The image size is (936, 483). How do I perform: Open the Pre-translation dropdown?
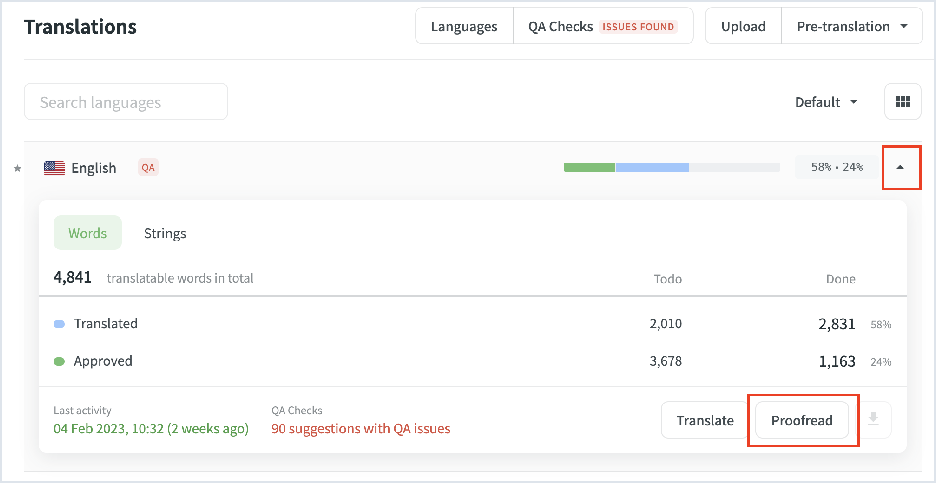[x=851, y=27]
